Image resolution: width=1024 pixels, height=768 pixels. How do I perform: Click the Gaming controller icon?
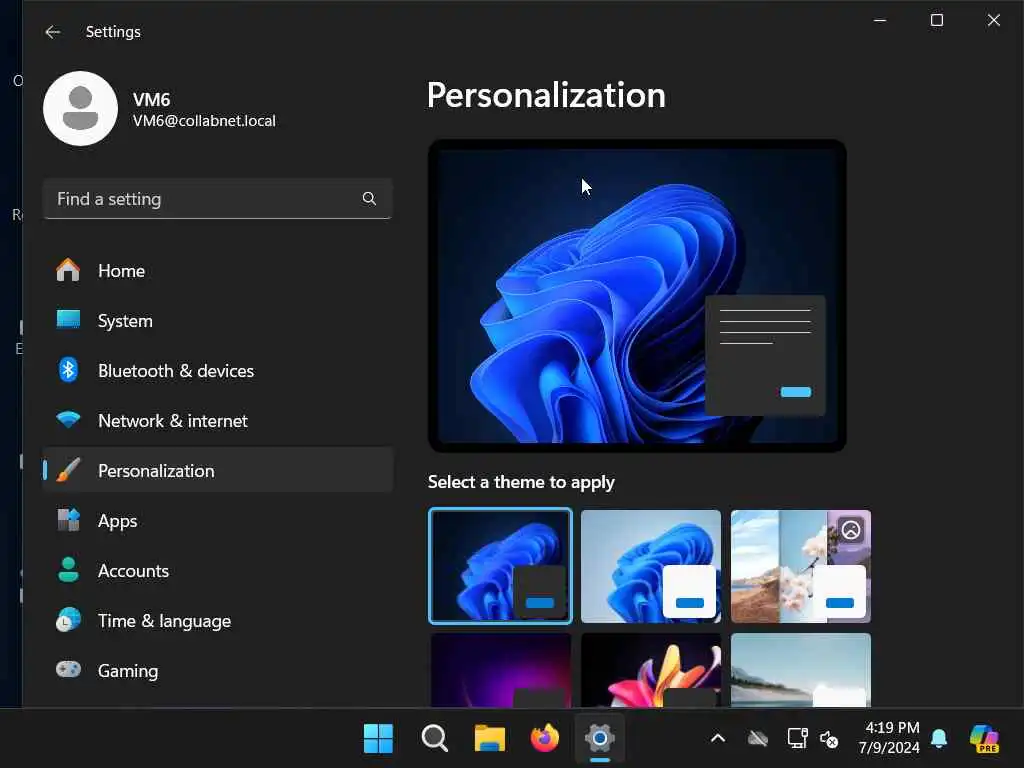pos(68,670)
